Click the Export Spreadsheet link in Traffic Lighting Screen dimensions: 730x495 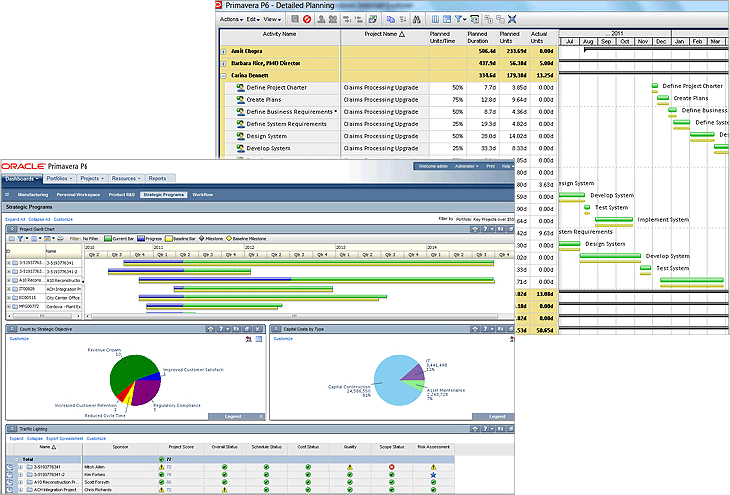(65, 438)
